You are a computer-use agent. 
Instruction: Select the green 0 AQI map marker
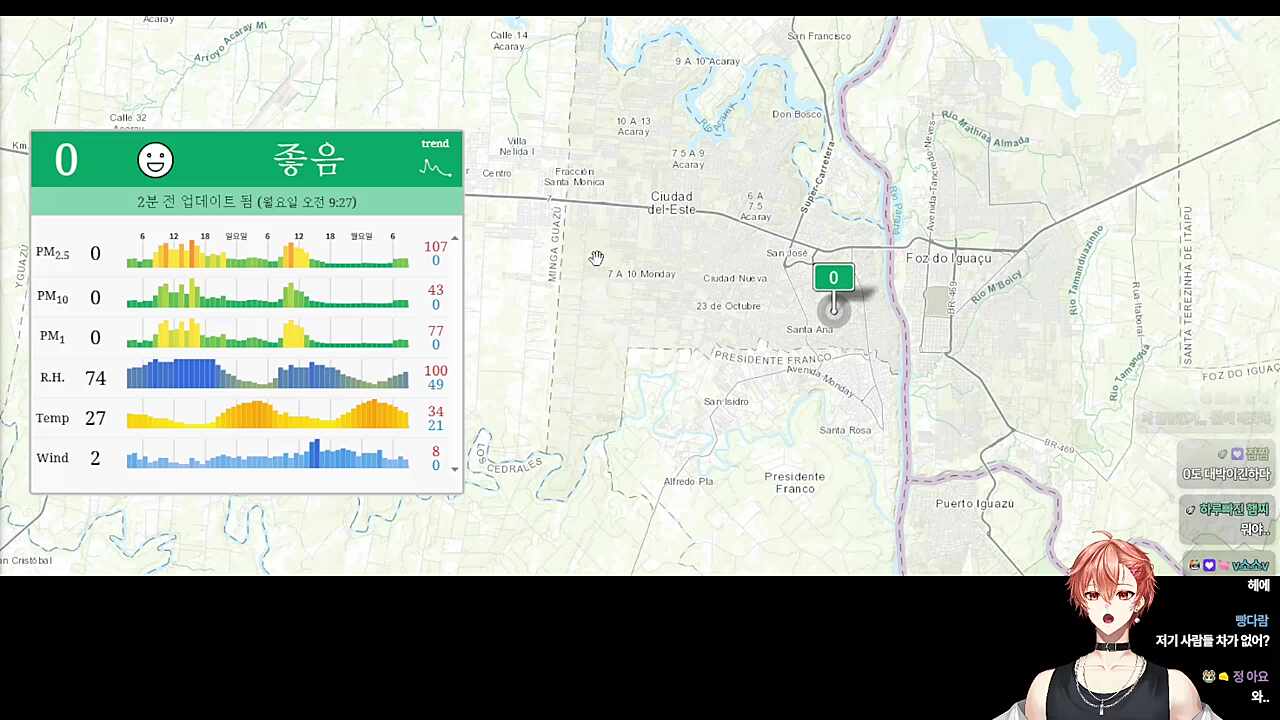(833, 278)
